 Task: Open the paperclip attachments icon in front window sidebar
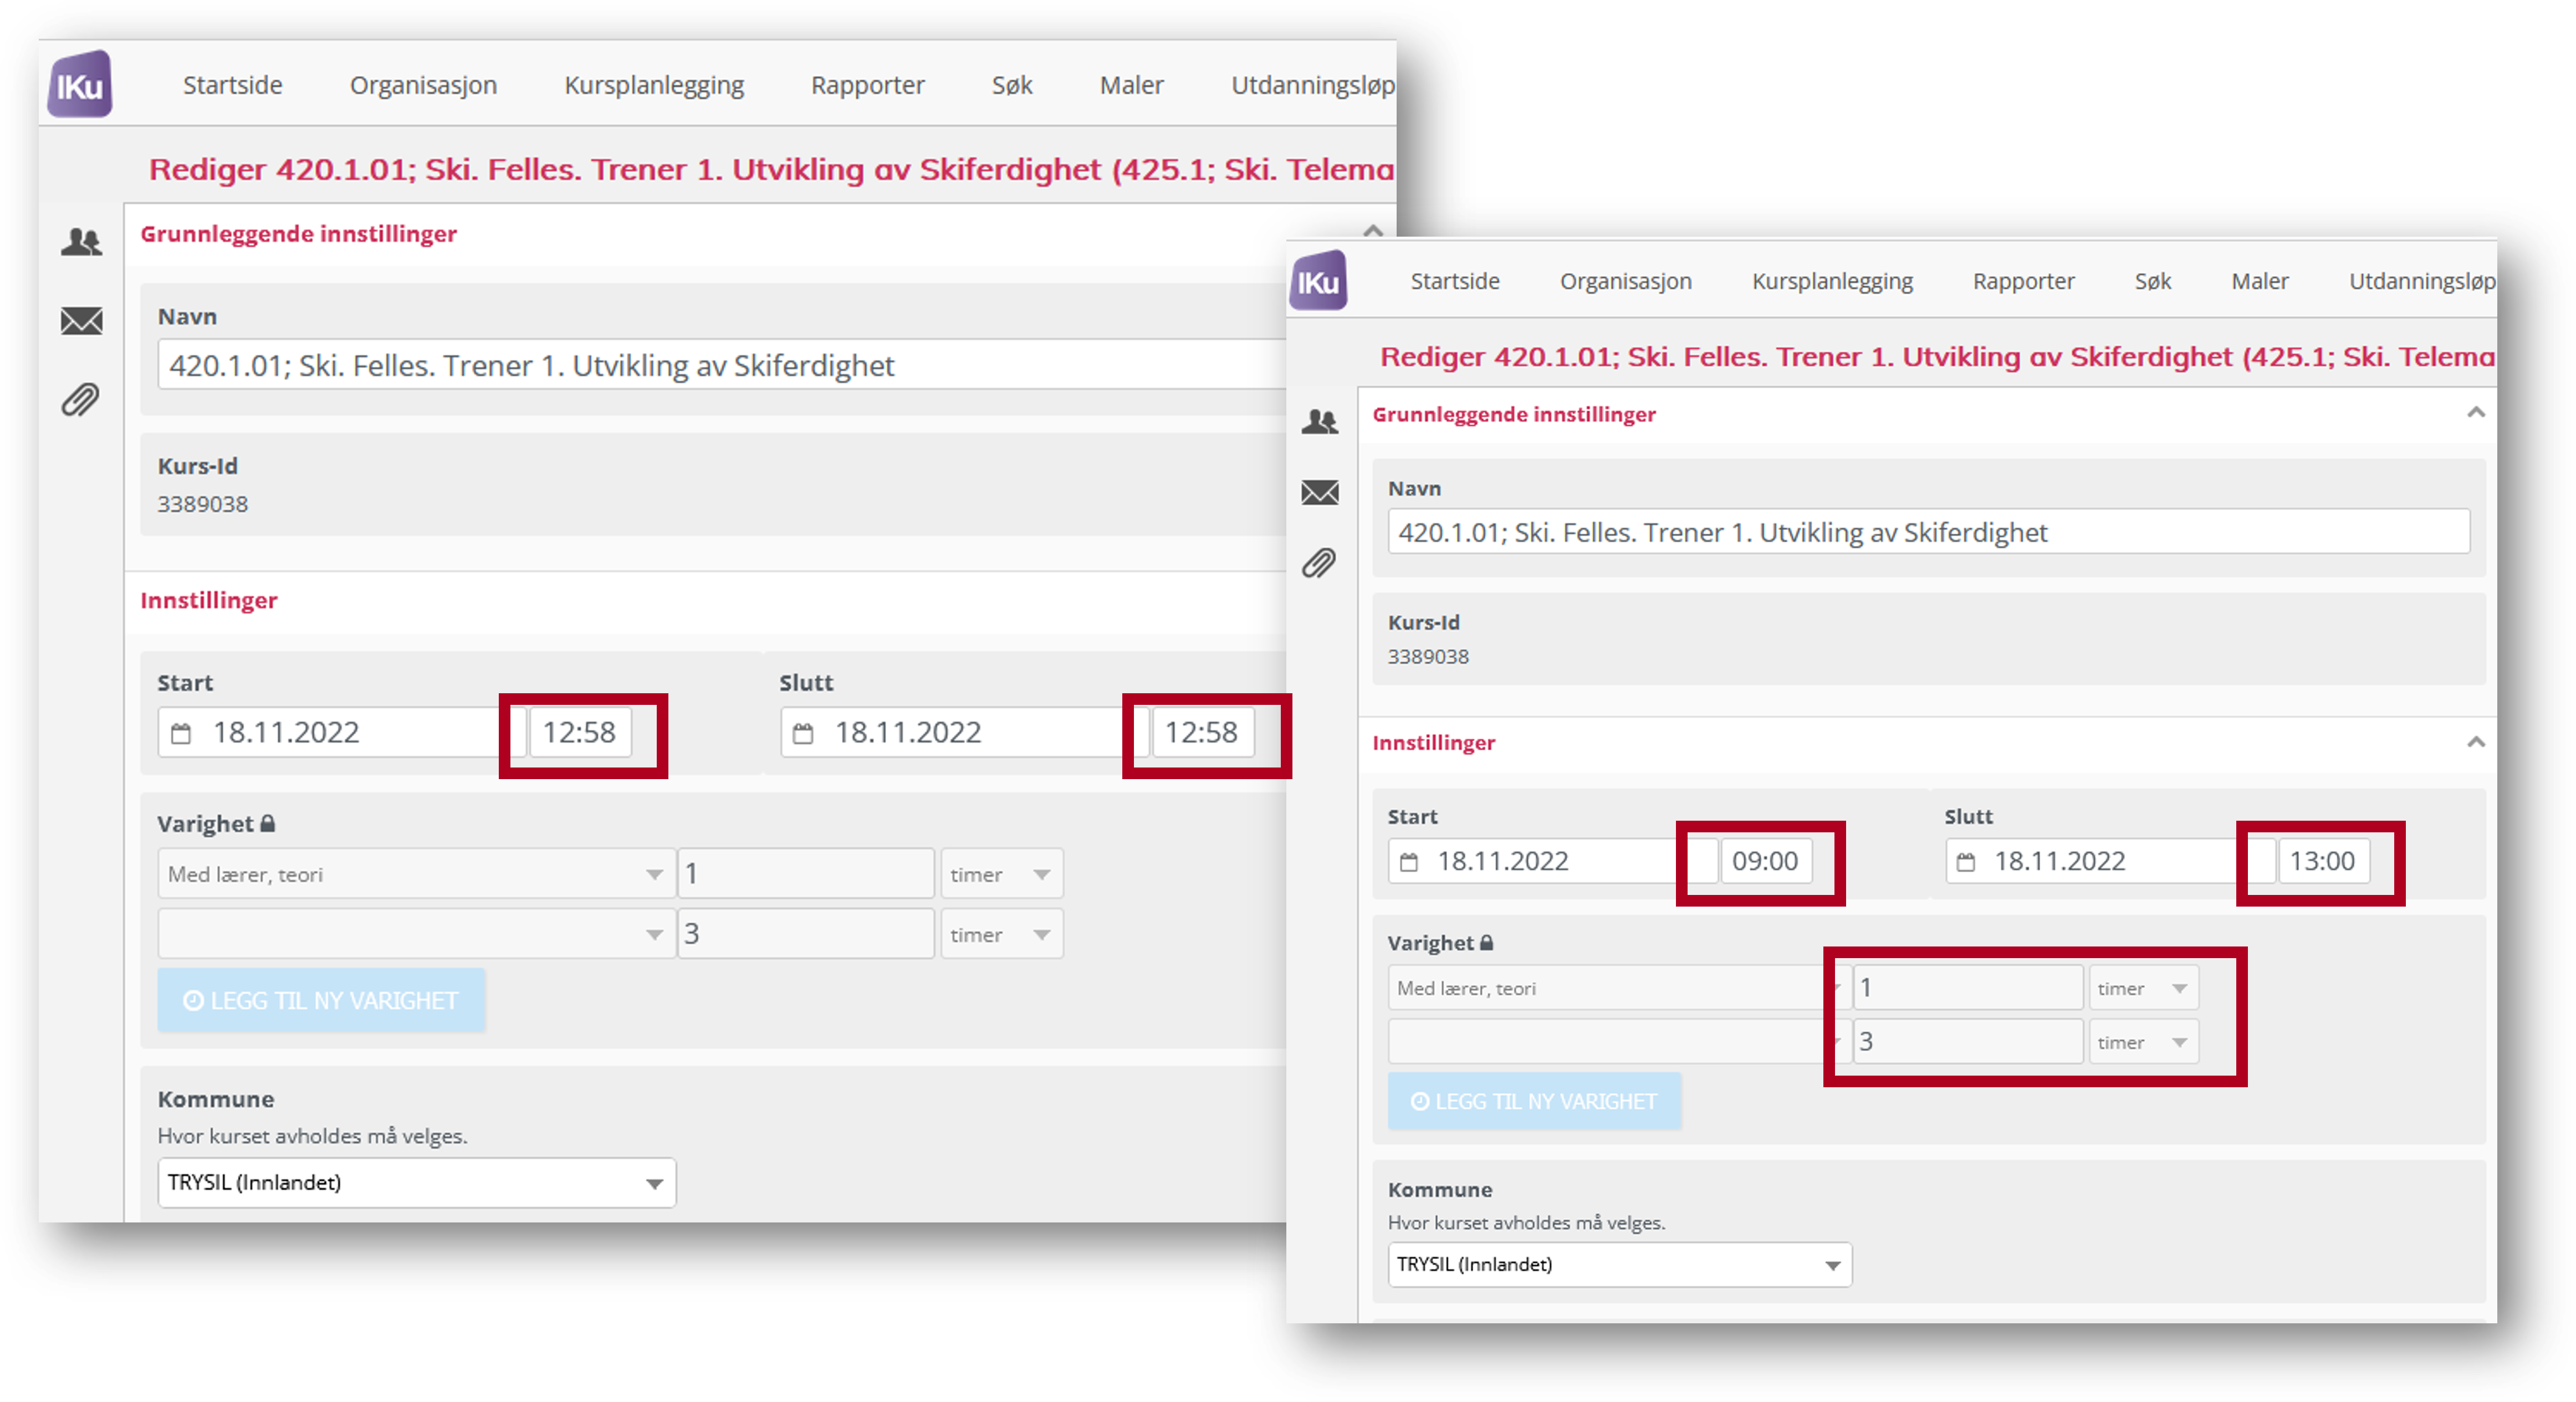click(x=1319, y=563)
